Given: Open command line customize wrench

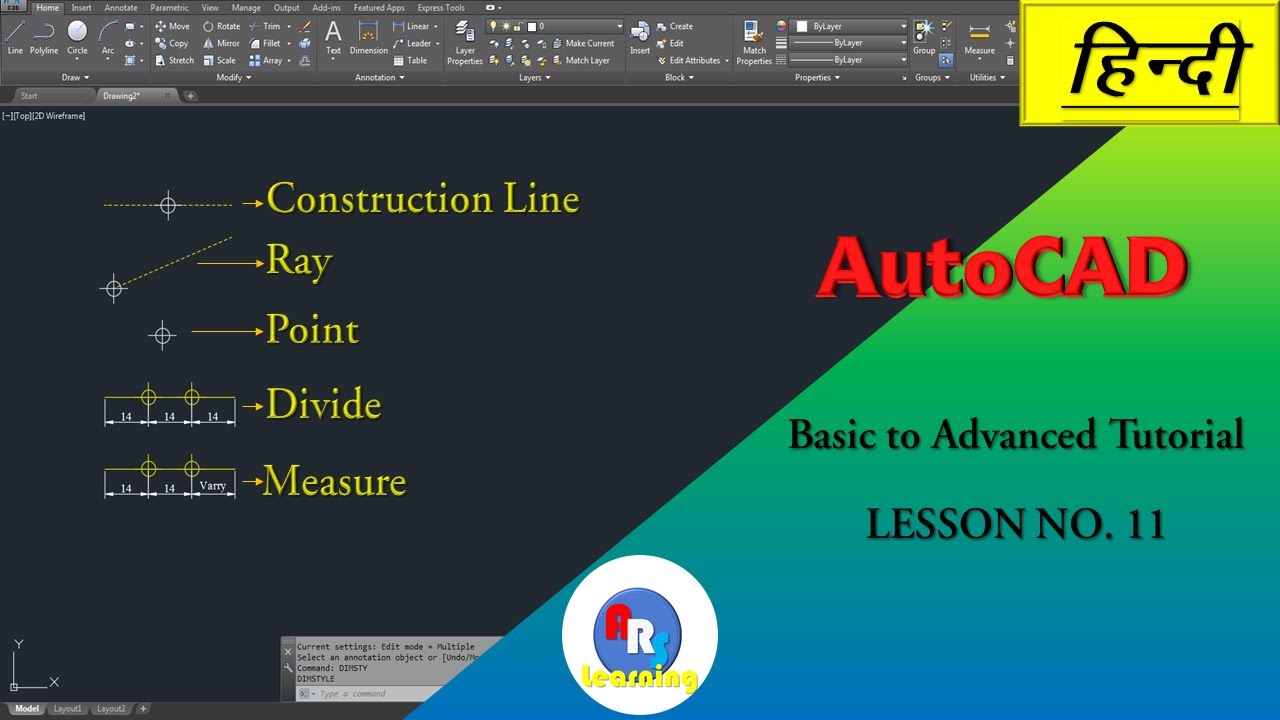Looking at the screenshot, I should click(289, 668).
